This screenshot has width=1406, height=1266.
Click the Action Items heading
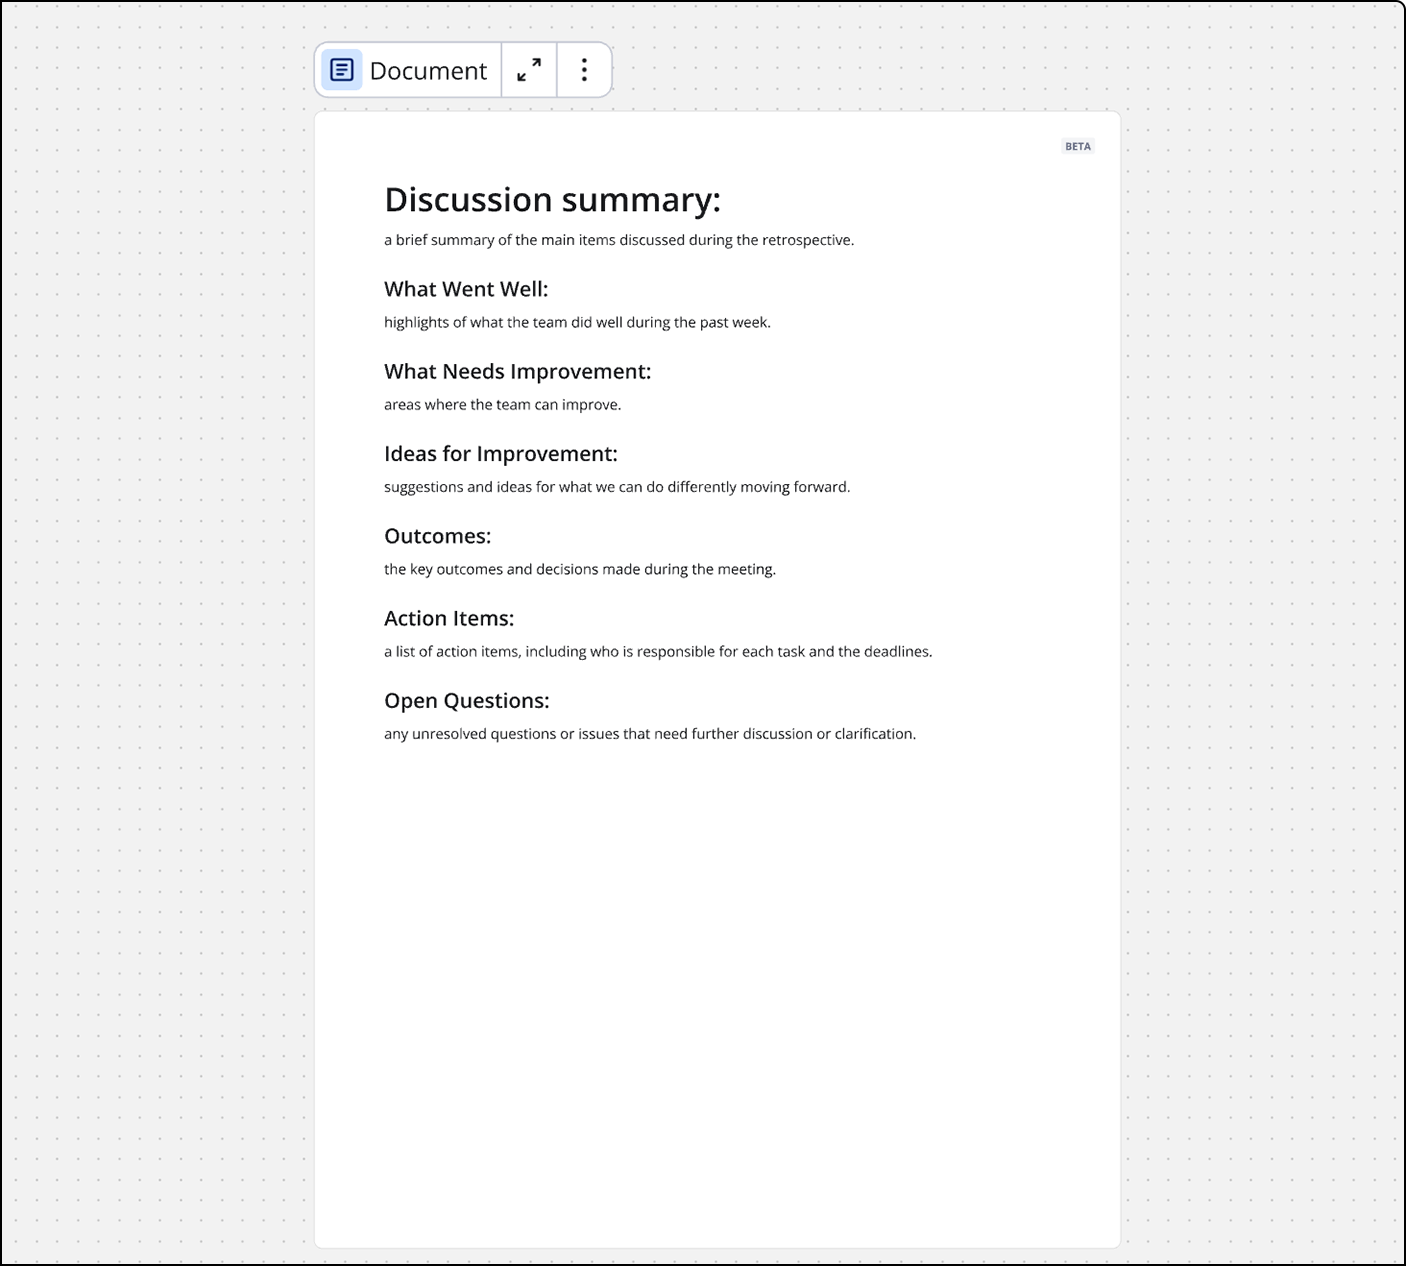(449, 618)
